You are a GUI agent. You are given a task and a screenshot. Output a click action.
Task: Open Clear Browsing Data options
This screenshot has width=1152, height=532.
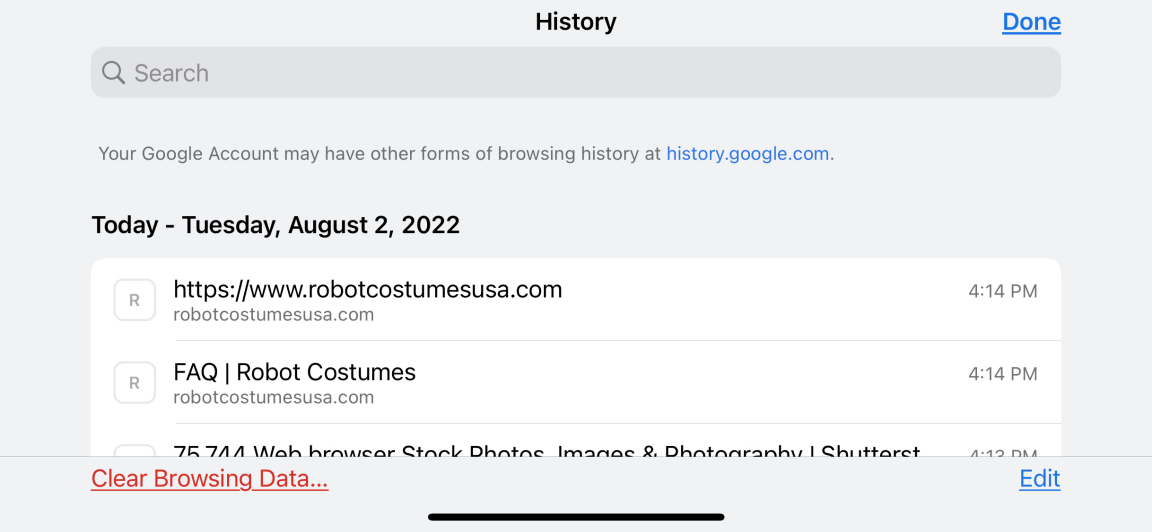tap(209, 479)
